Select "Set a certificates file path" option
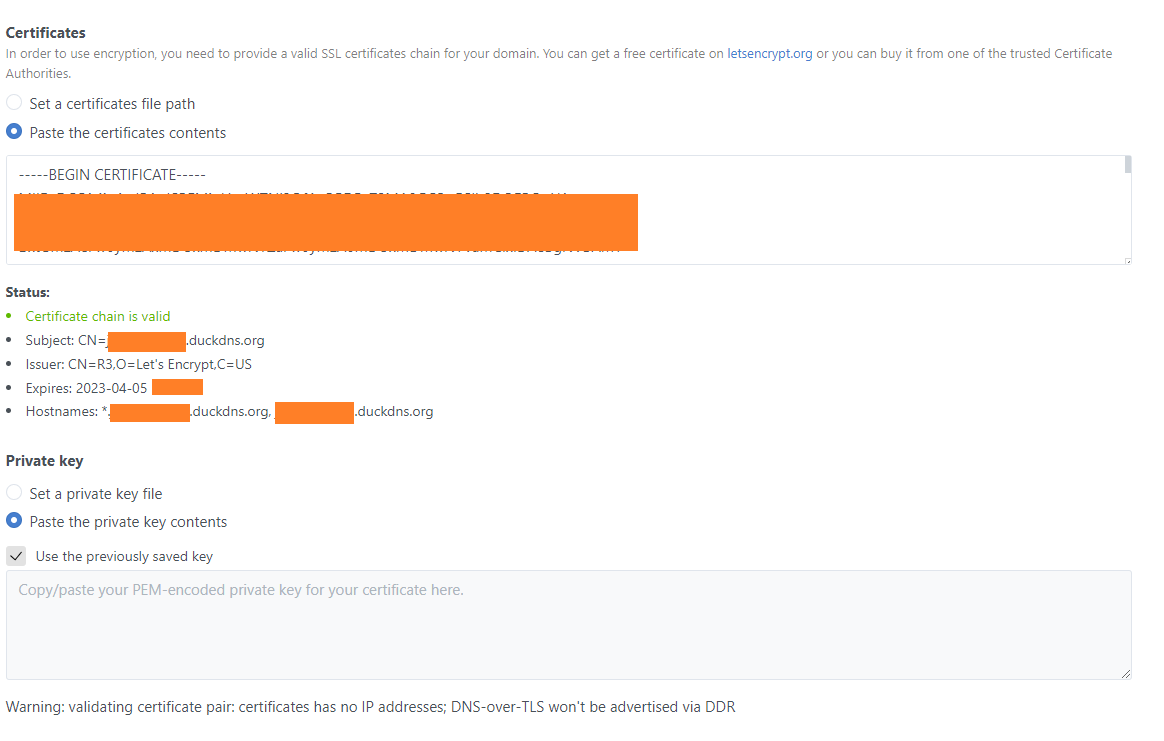The width and height of the screenshot is (1164, 741). point(13,101)
